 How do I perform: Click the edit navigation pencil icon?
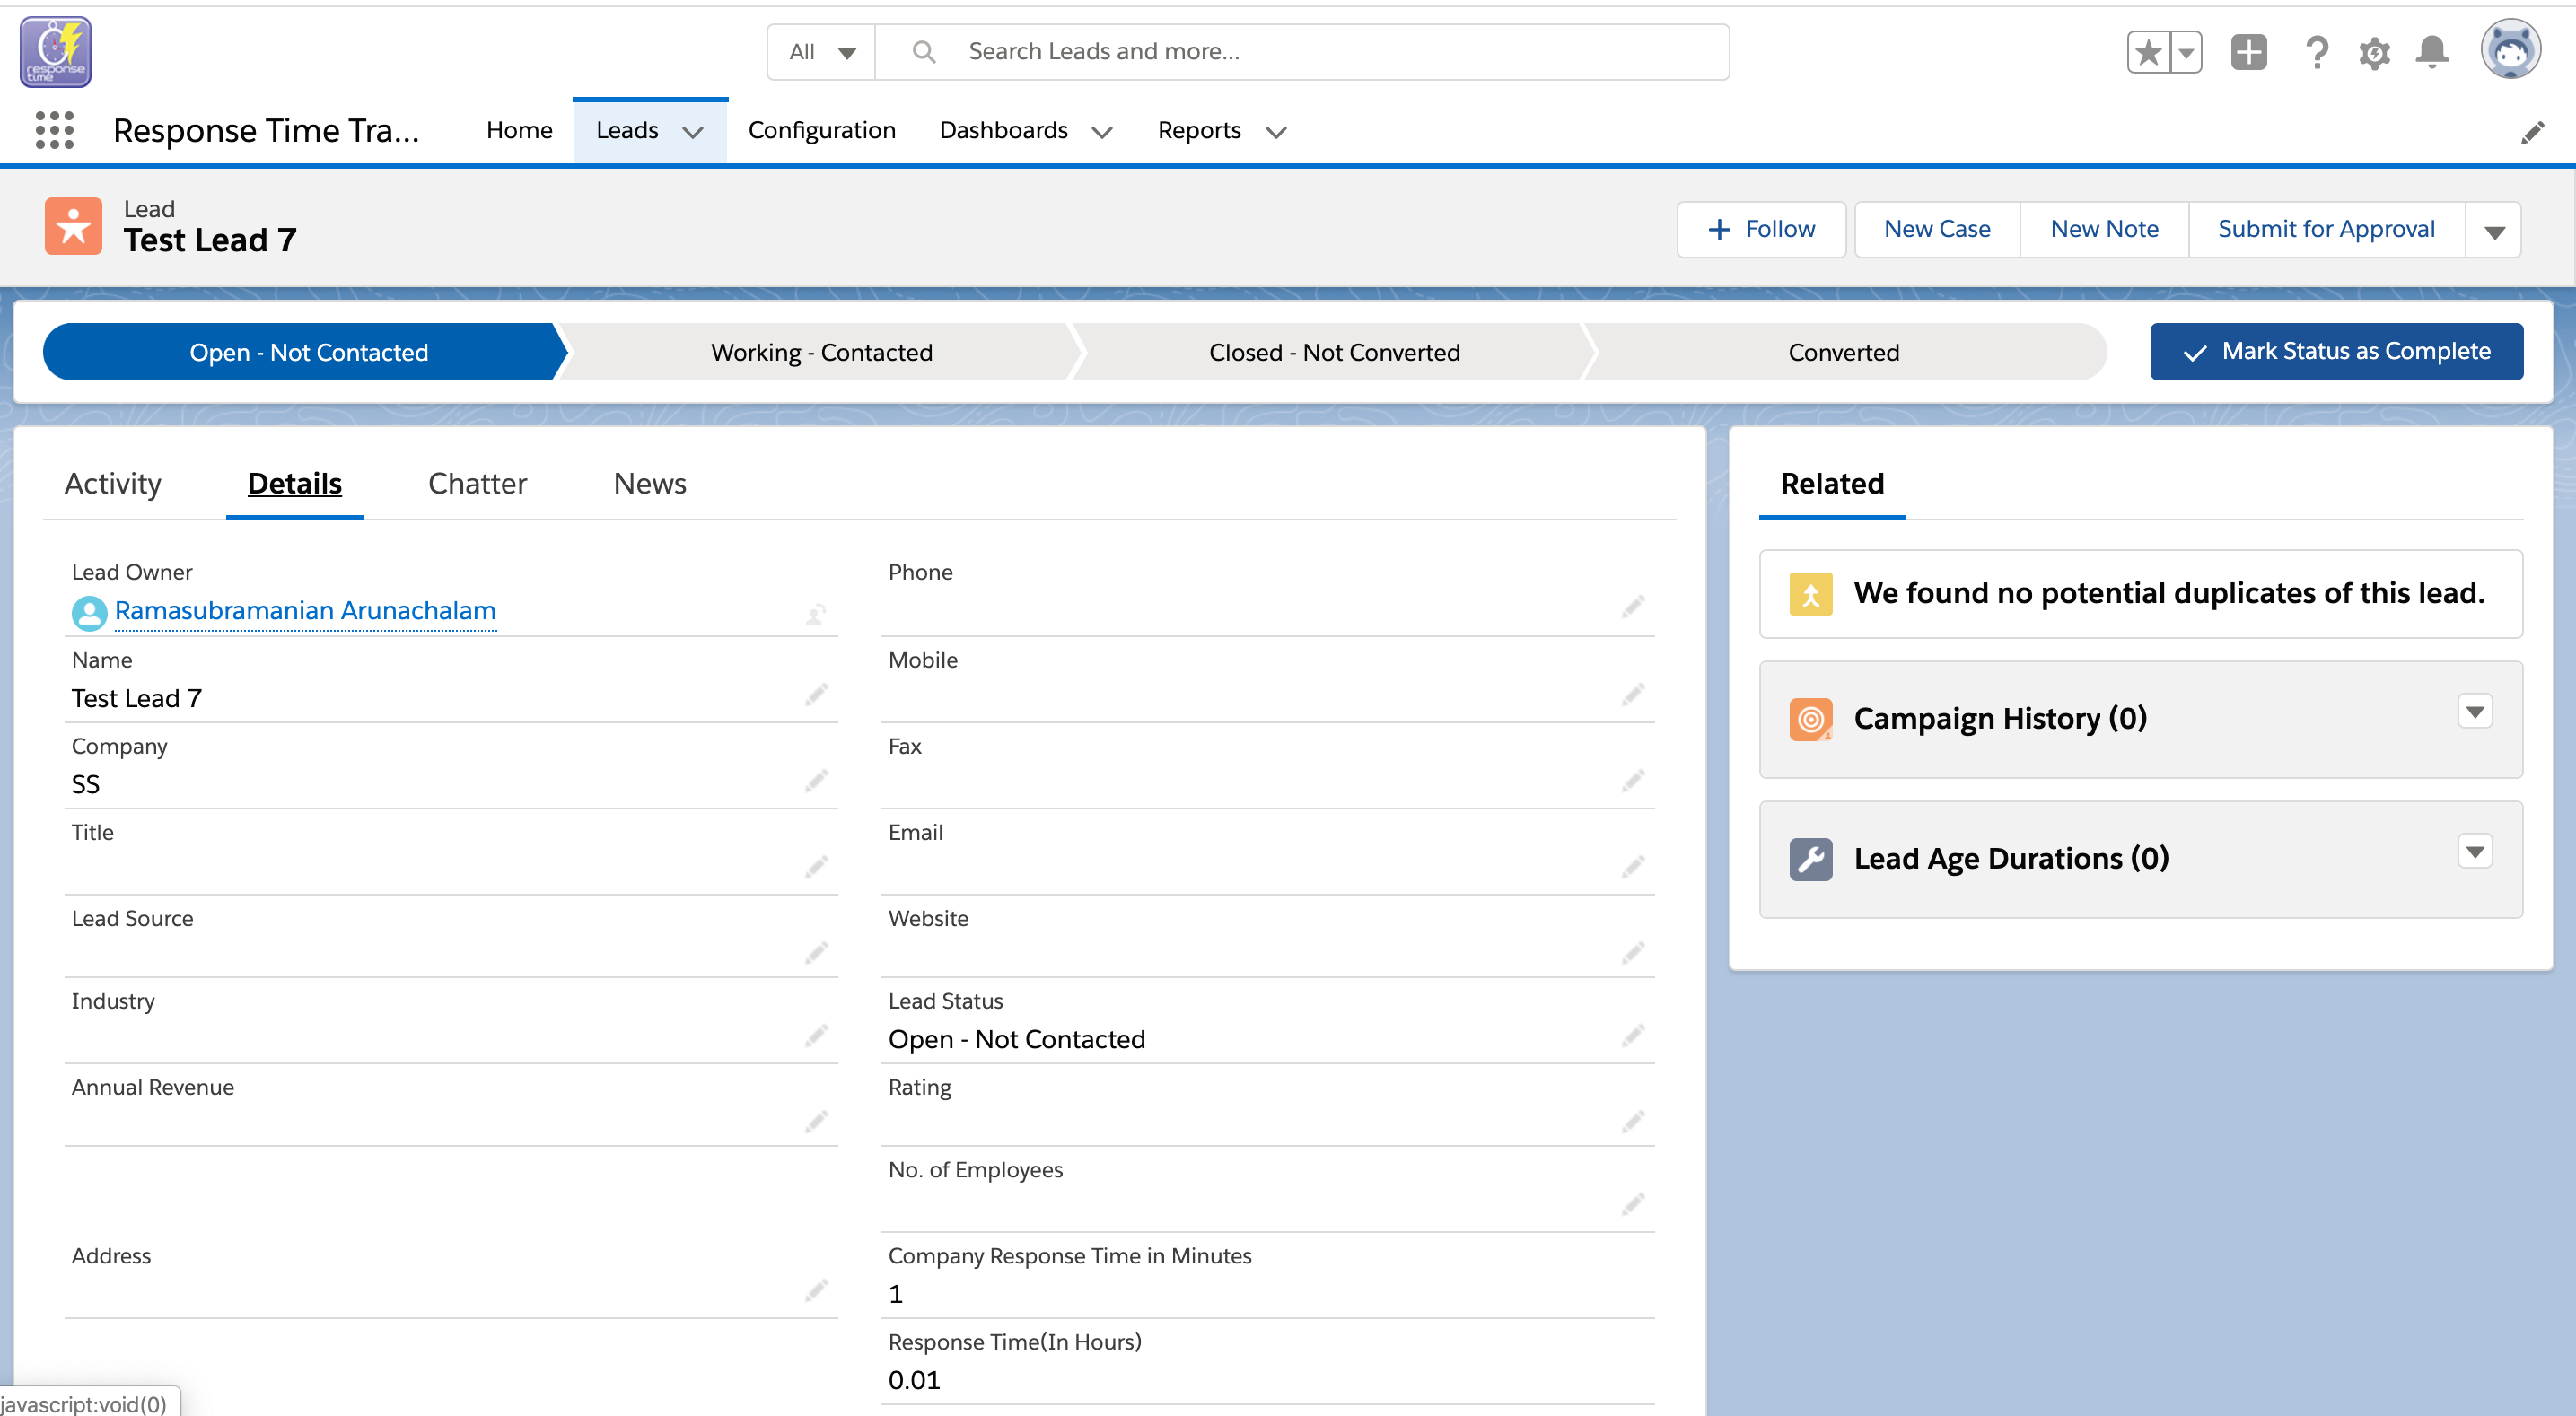[2532, 132]
